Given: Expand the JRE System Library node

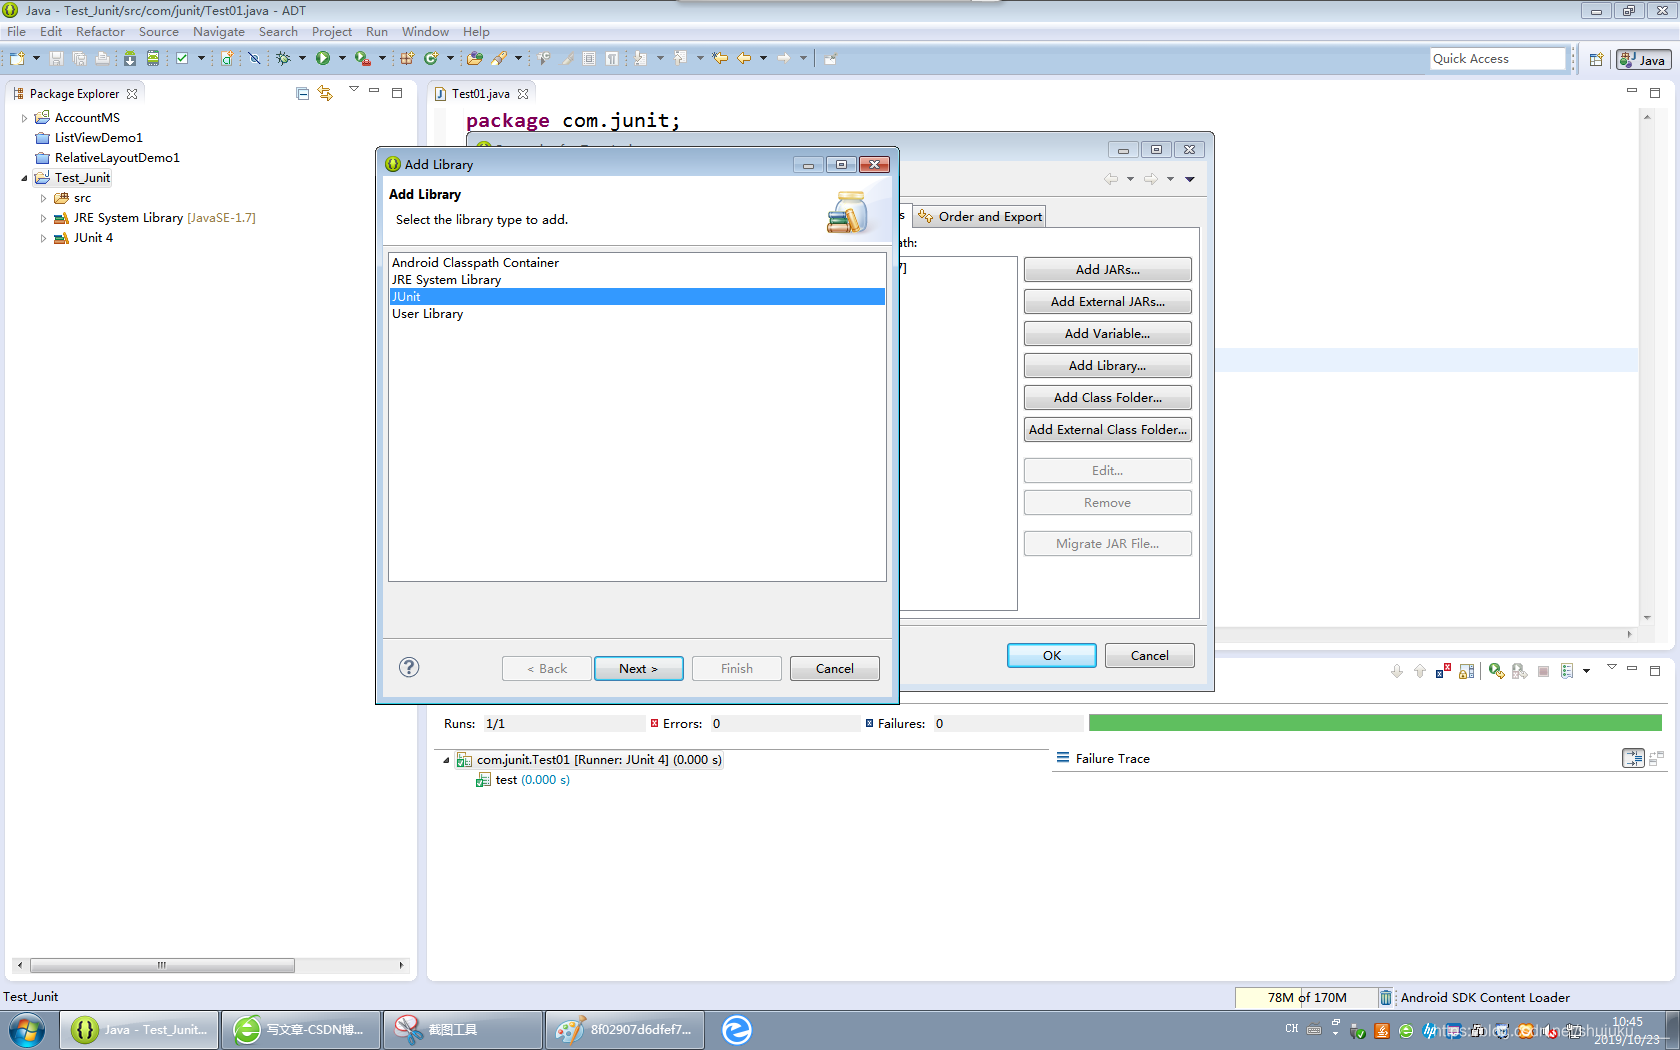Looking at the screenshot, I should click(x=43, y=218).
